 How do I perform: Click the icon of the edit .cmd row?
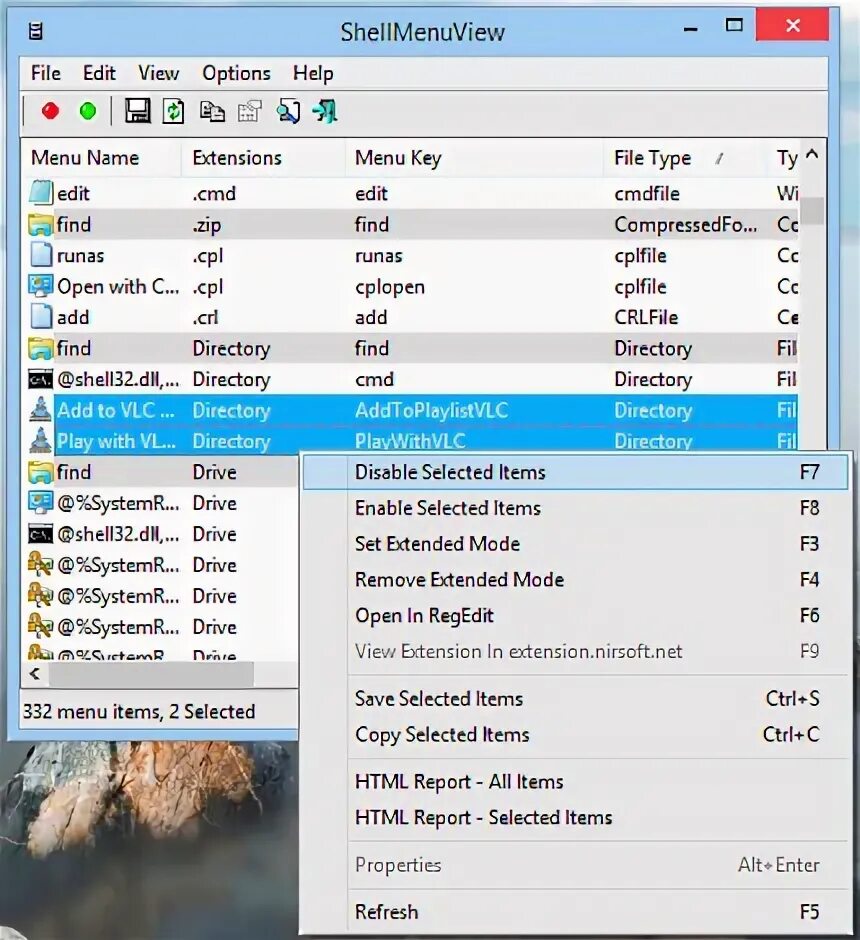click(x=41, y=193)
